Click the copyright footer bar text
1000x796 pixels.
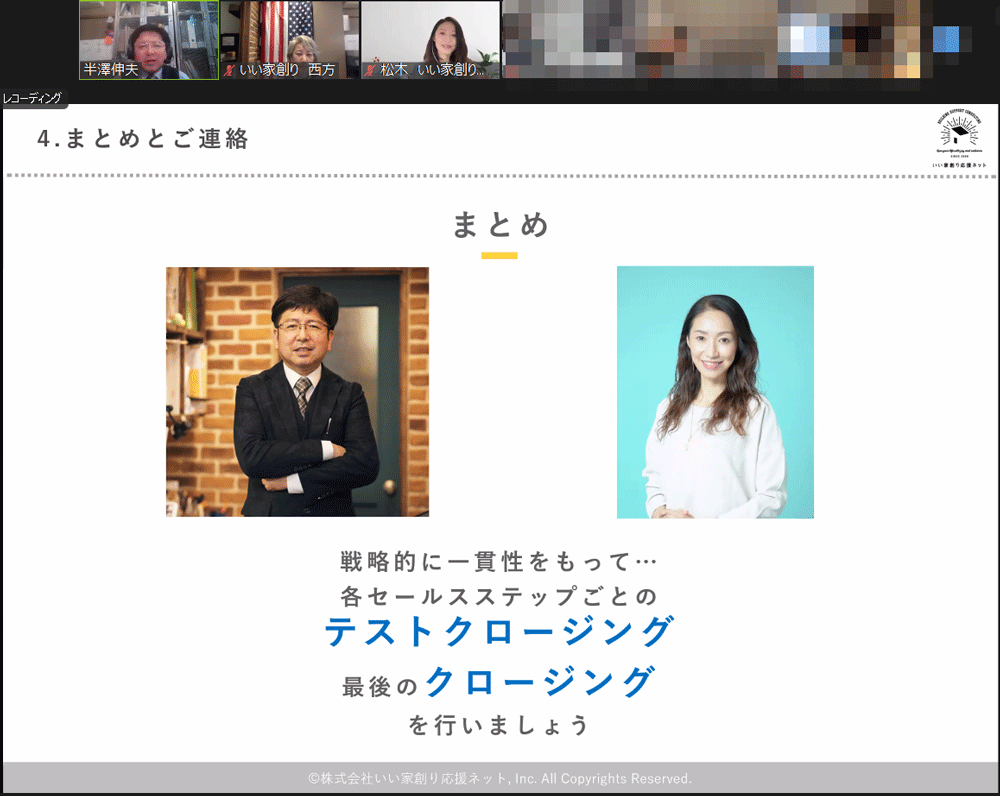tap(499, 778)
